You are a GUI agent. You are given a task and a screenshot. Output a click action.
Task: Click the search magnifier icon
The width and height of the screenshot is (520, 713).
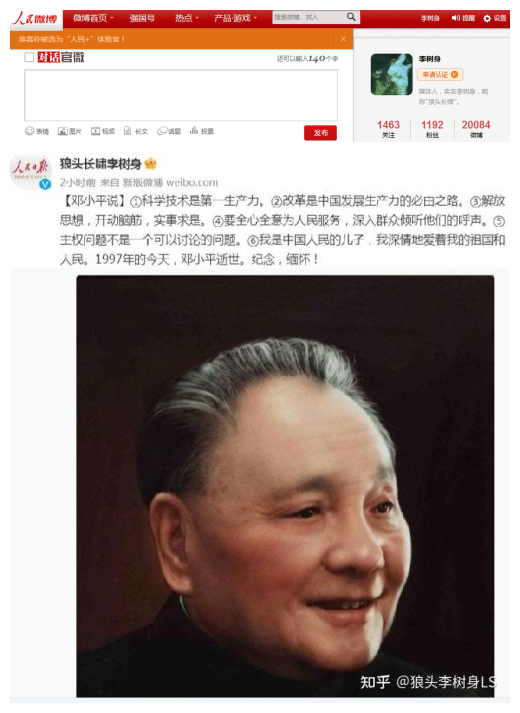click(x=351, y=17)
